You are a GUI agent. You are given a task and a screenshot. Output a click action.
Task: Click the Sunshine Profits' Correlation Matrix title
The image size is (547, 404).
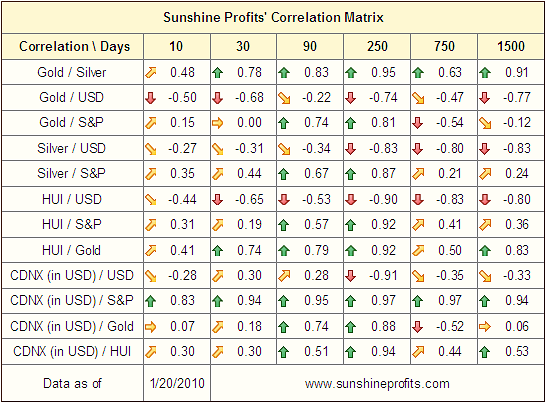[x=273, y=17]
